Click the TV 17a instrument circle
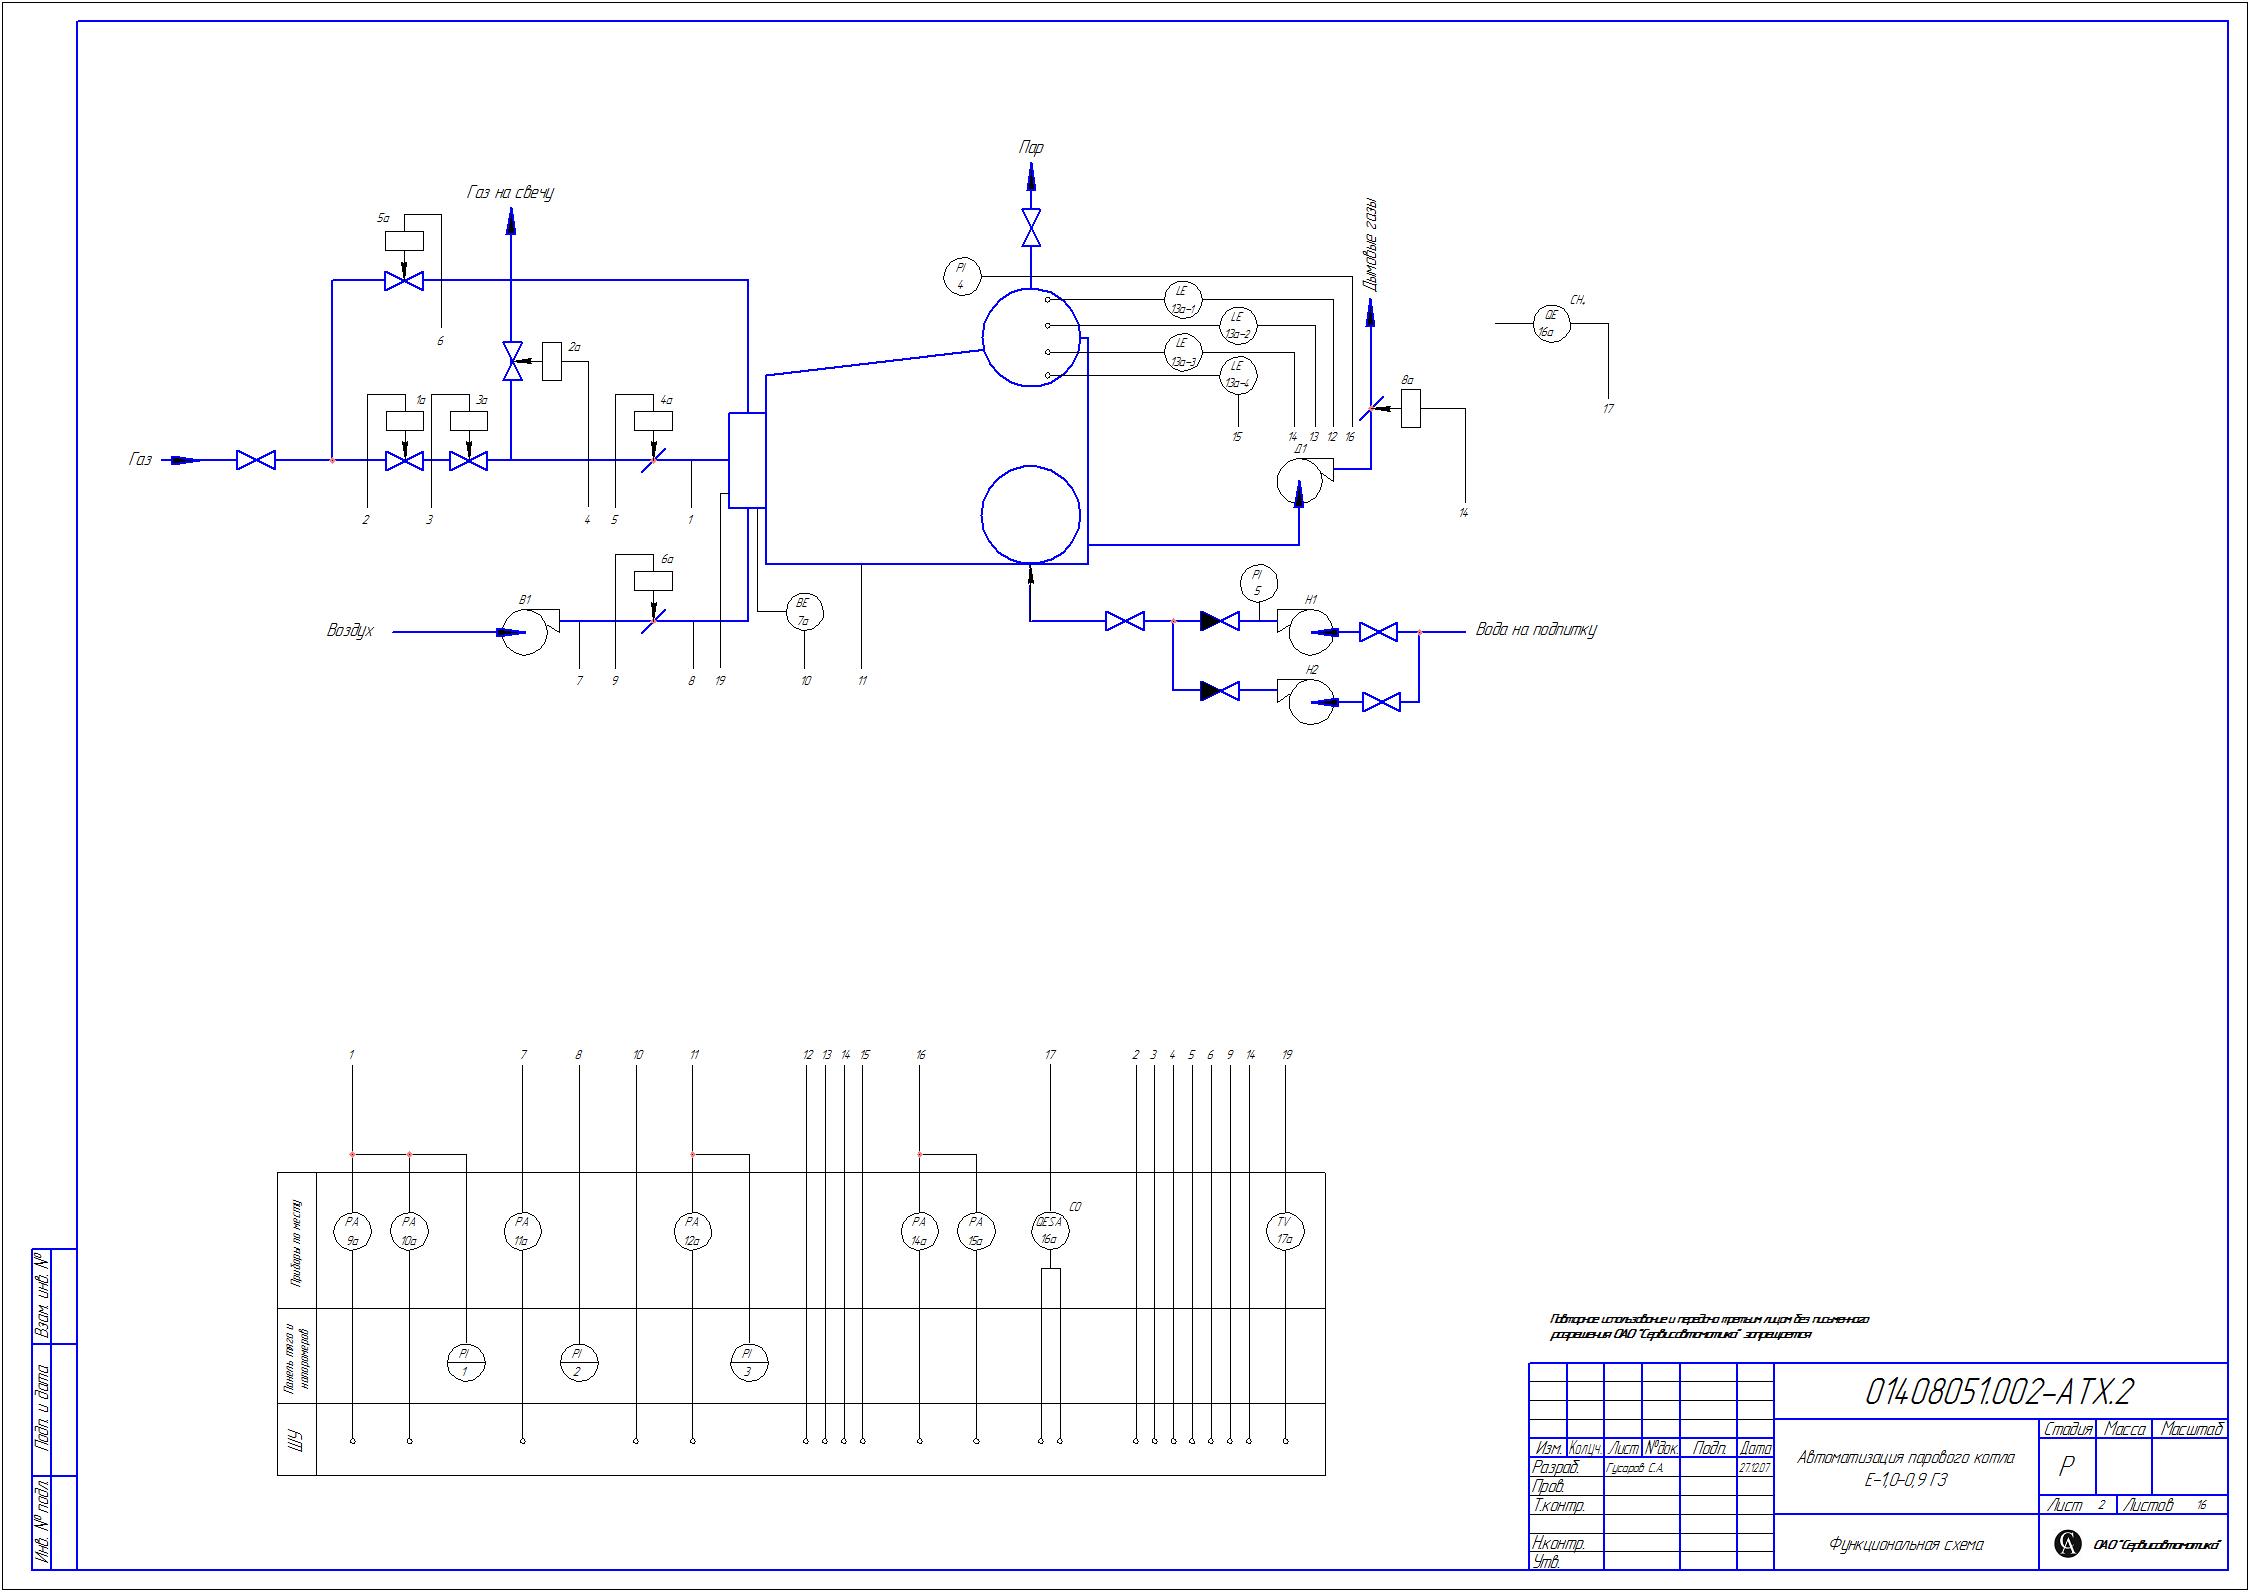 1285,1230
